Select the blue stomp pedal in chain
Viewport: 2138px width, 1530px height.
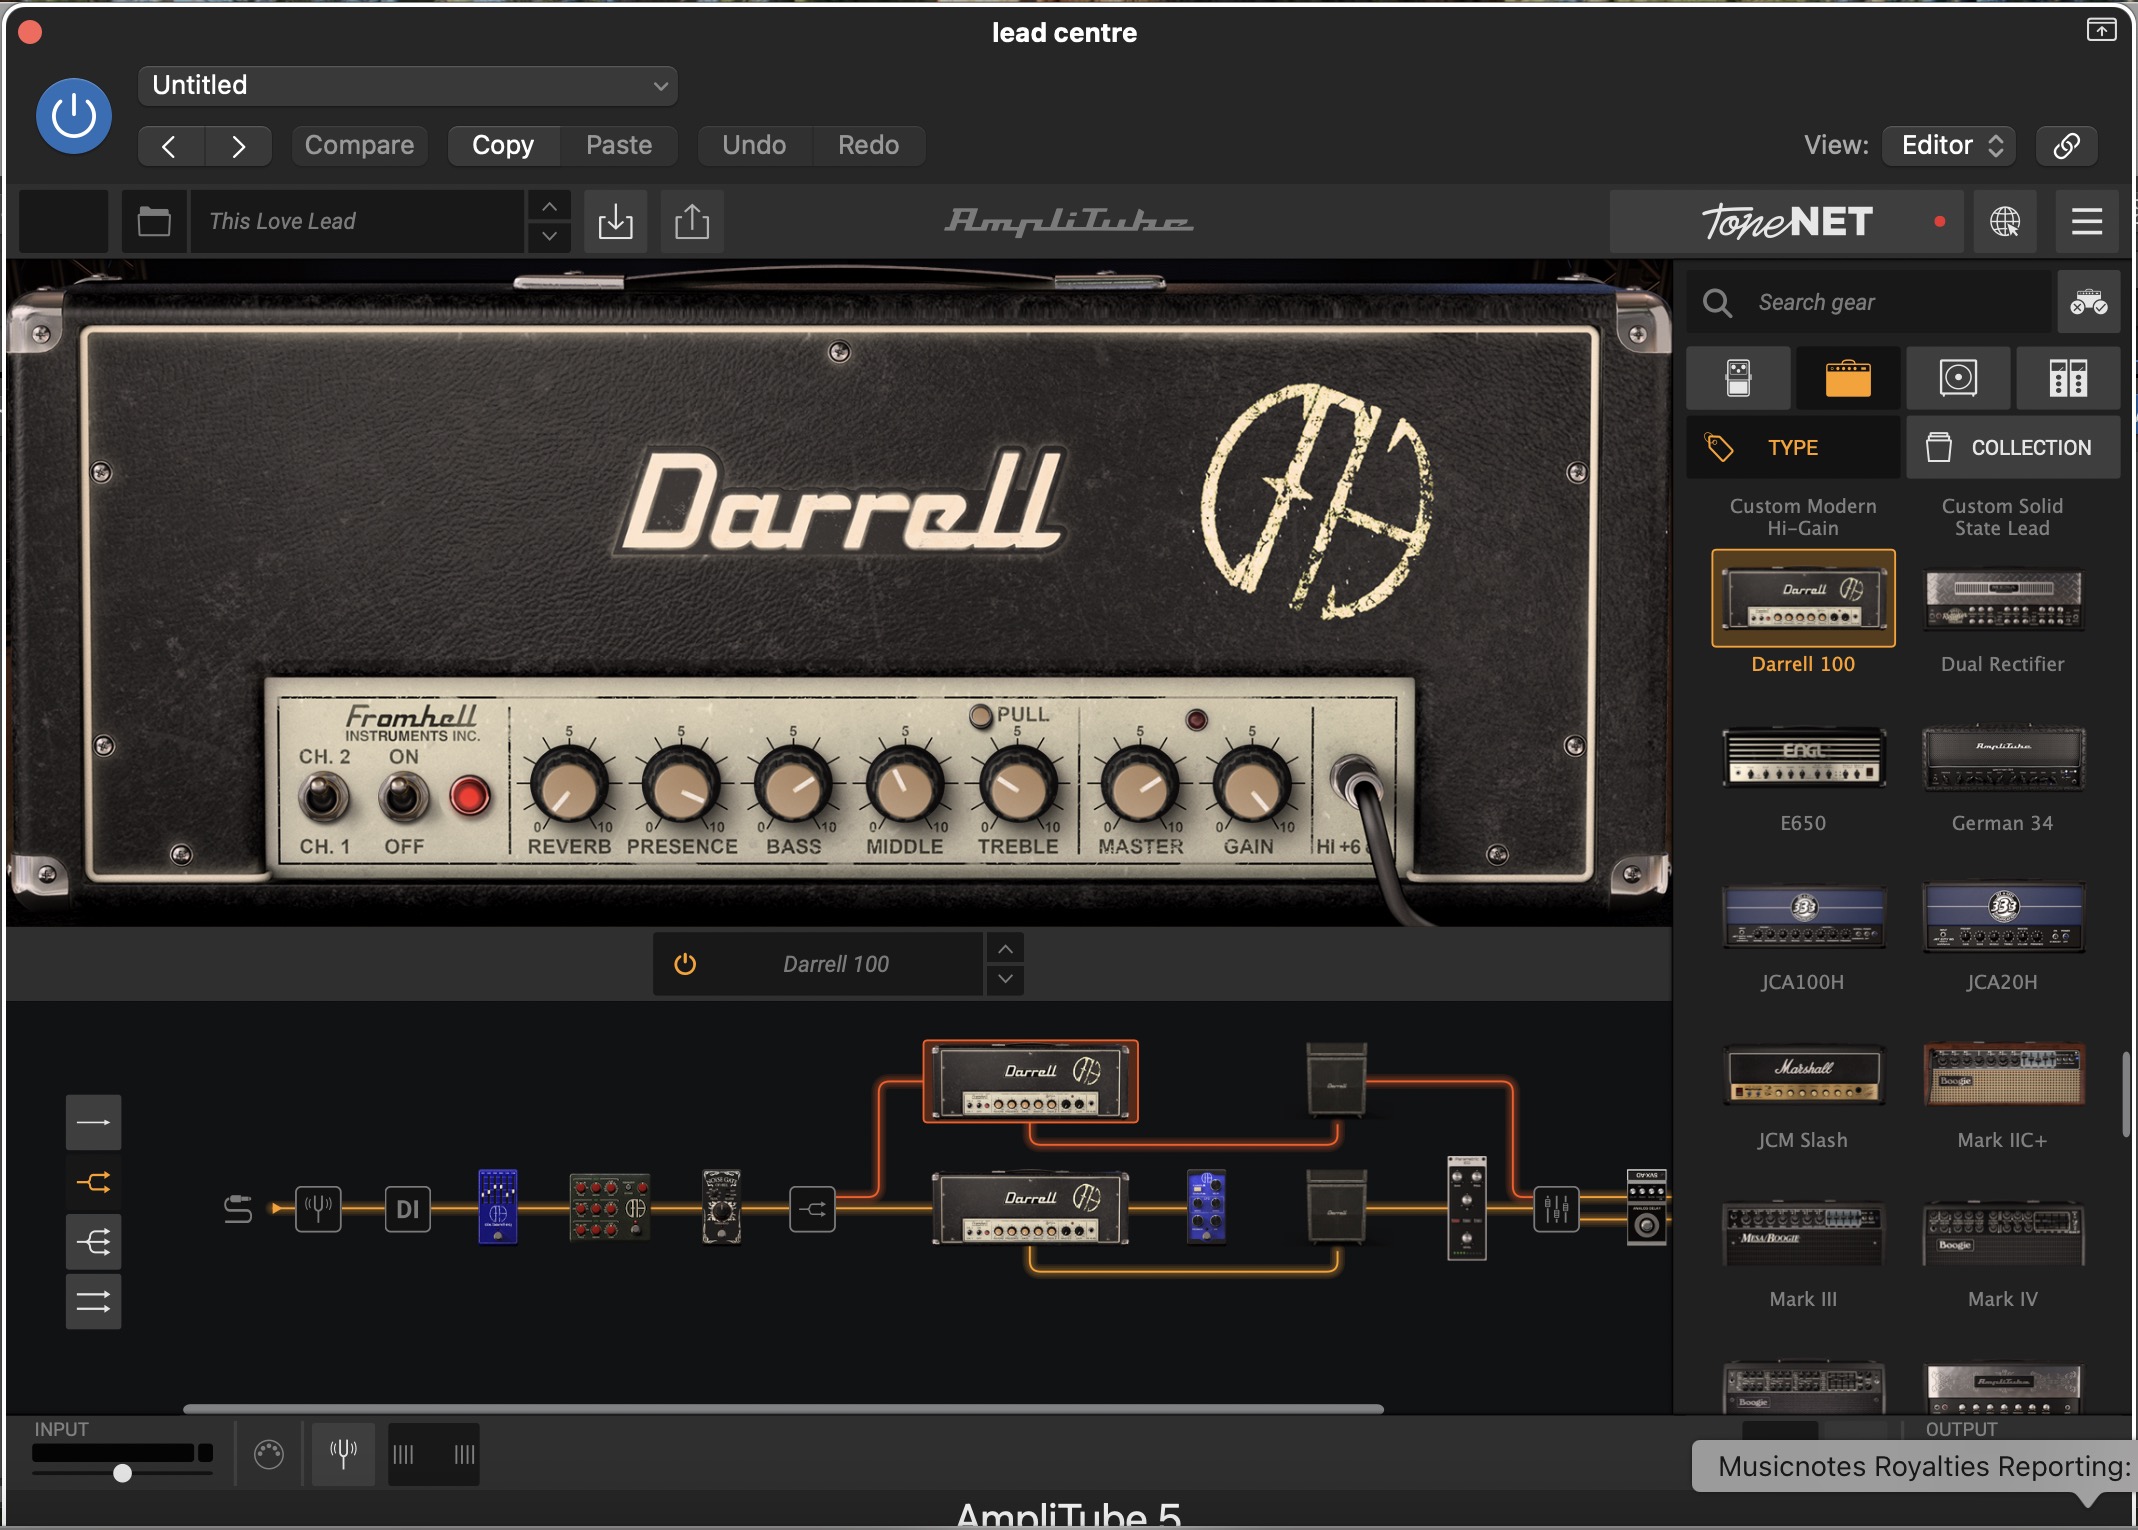tap(498, 1207)
